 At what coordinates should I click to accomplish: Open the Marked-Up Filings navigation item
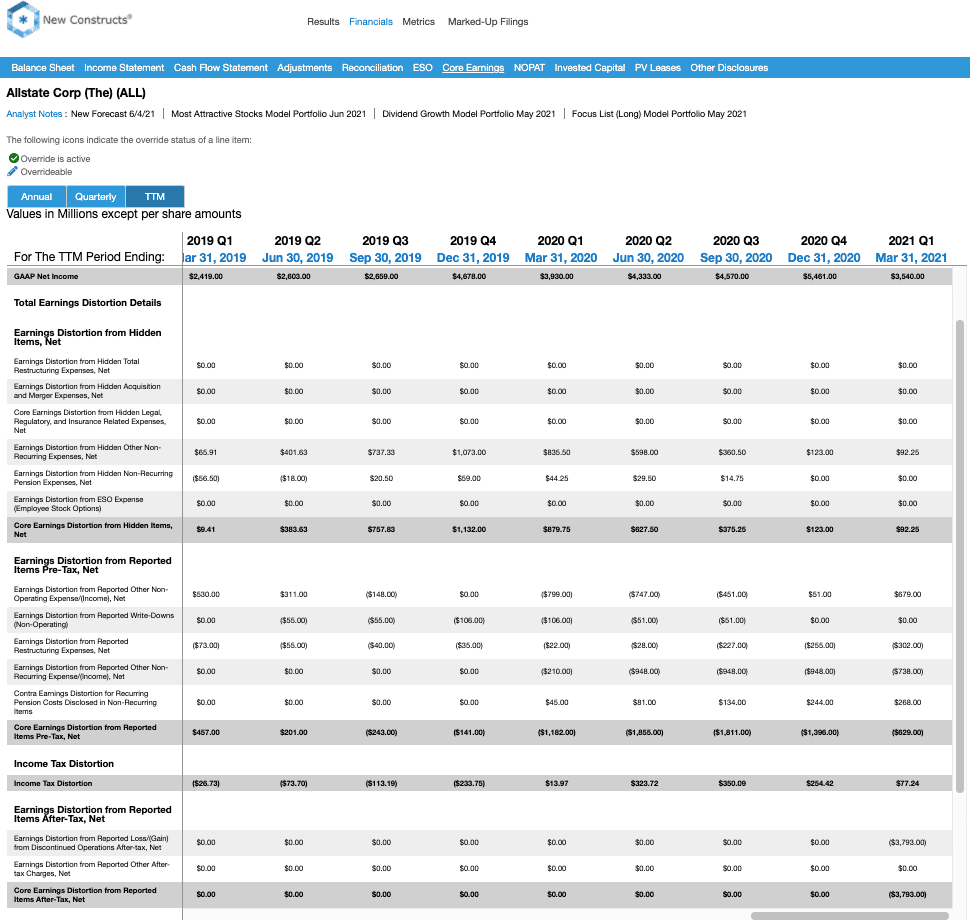click(x=488, y=22)
